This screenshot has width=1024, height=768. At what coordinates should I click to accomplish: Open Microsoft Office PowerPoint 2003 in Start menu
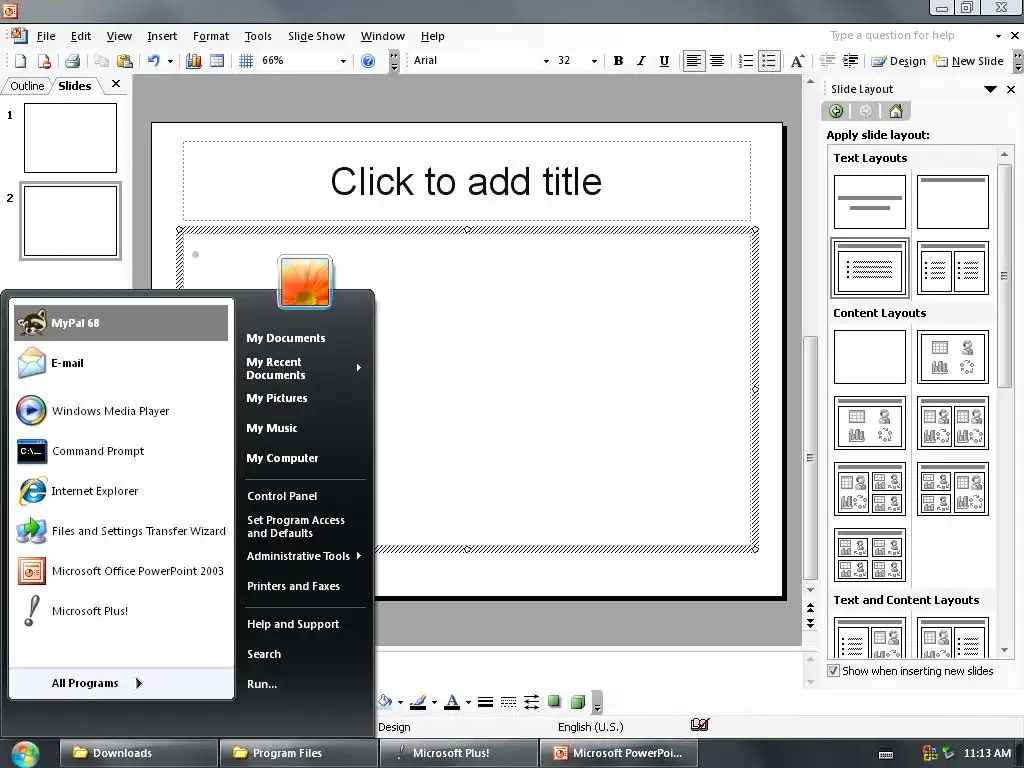point(121,571)
